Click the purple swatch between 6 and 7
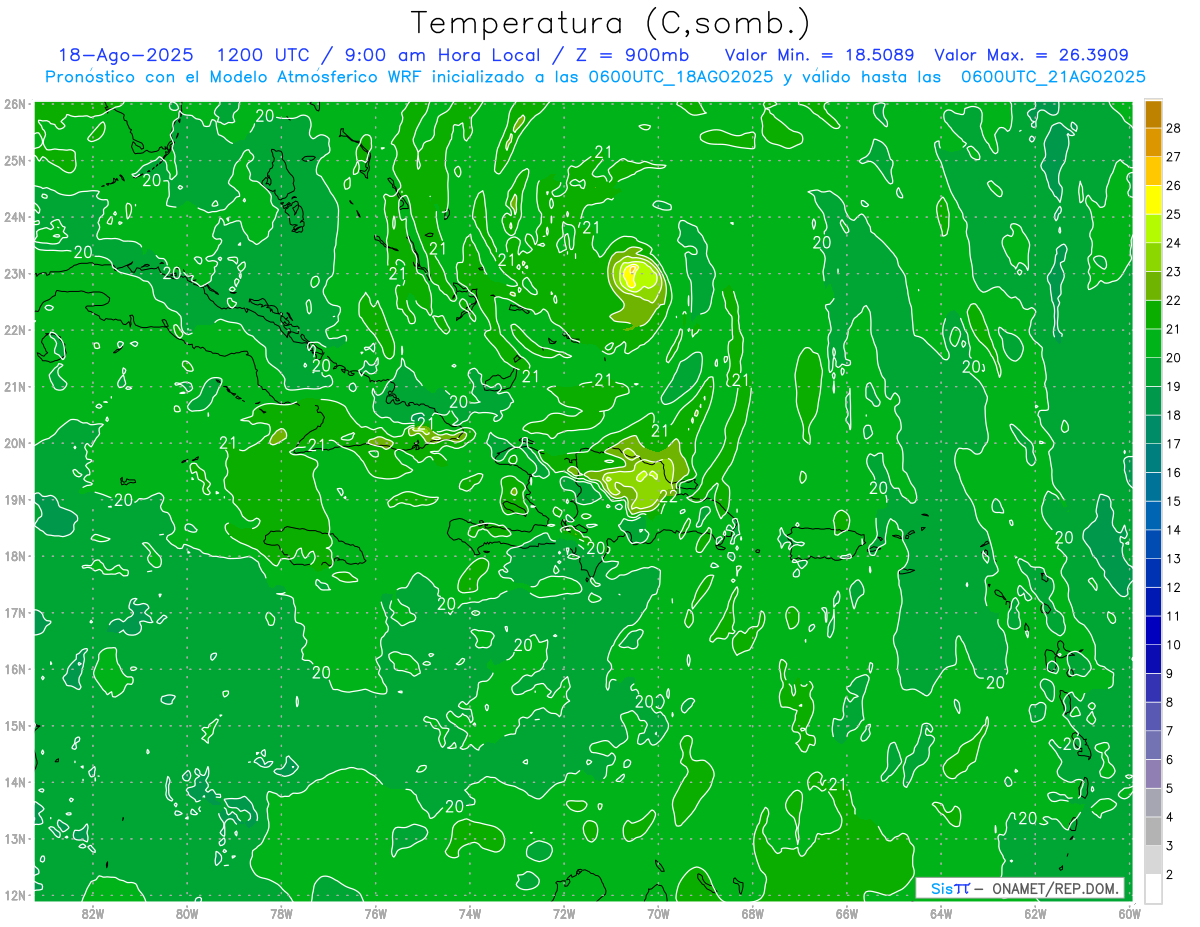Screen dimensions: 1200x927 1153,745
